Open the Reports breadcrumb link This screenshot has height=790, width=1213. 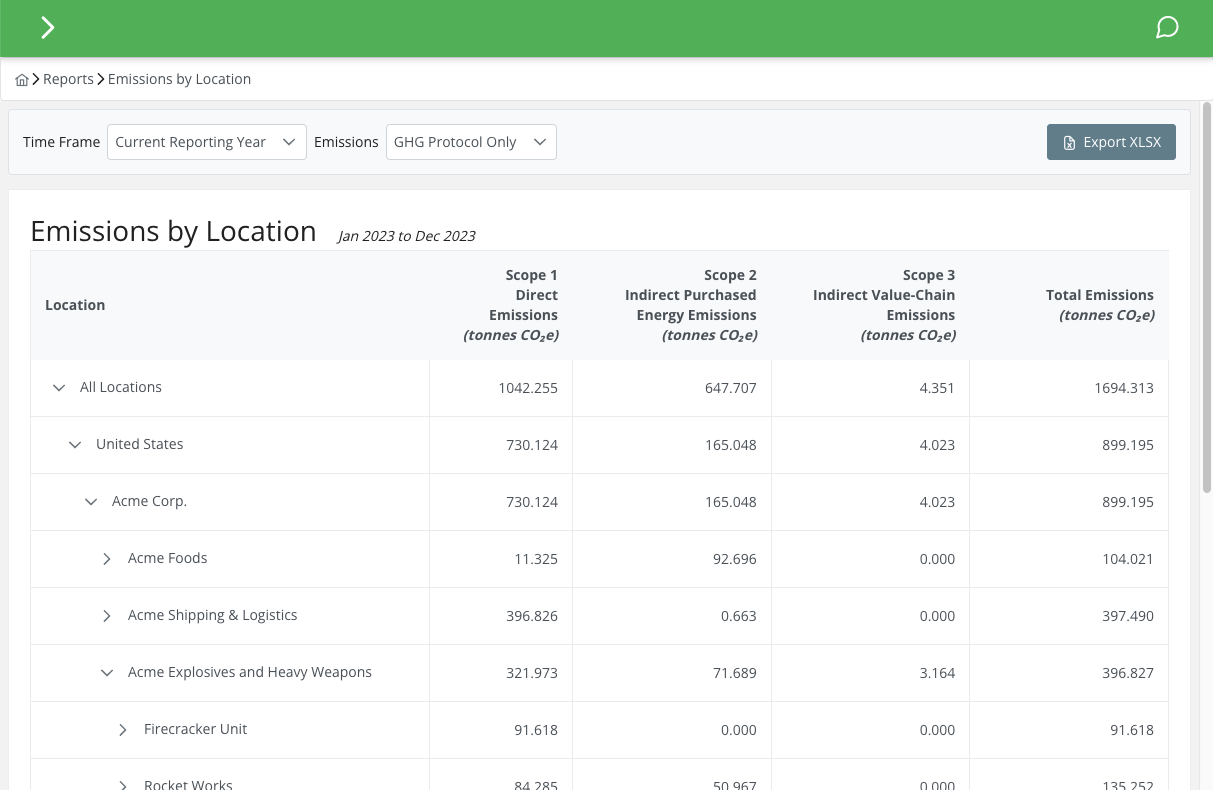tap(68, 79)
